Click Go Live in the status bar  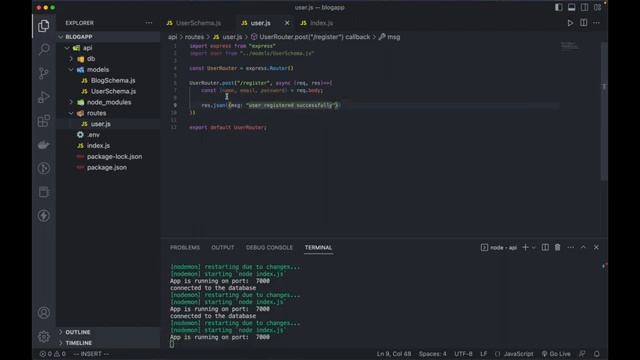(556, 354)
